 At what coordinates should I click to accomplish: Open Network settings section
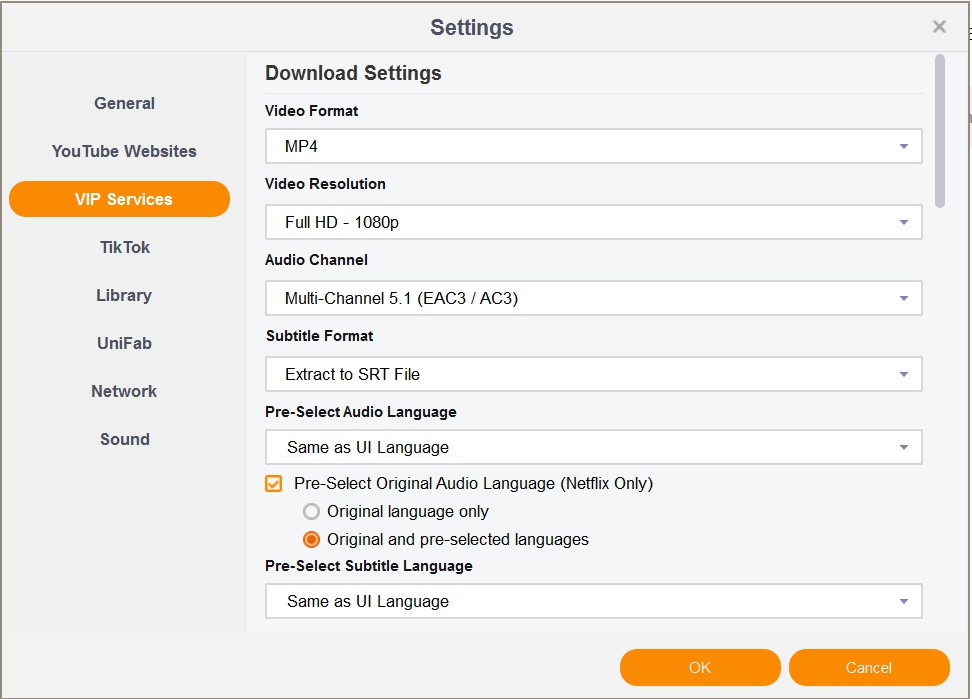pos(124,391)
